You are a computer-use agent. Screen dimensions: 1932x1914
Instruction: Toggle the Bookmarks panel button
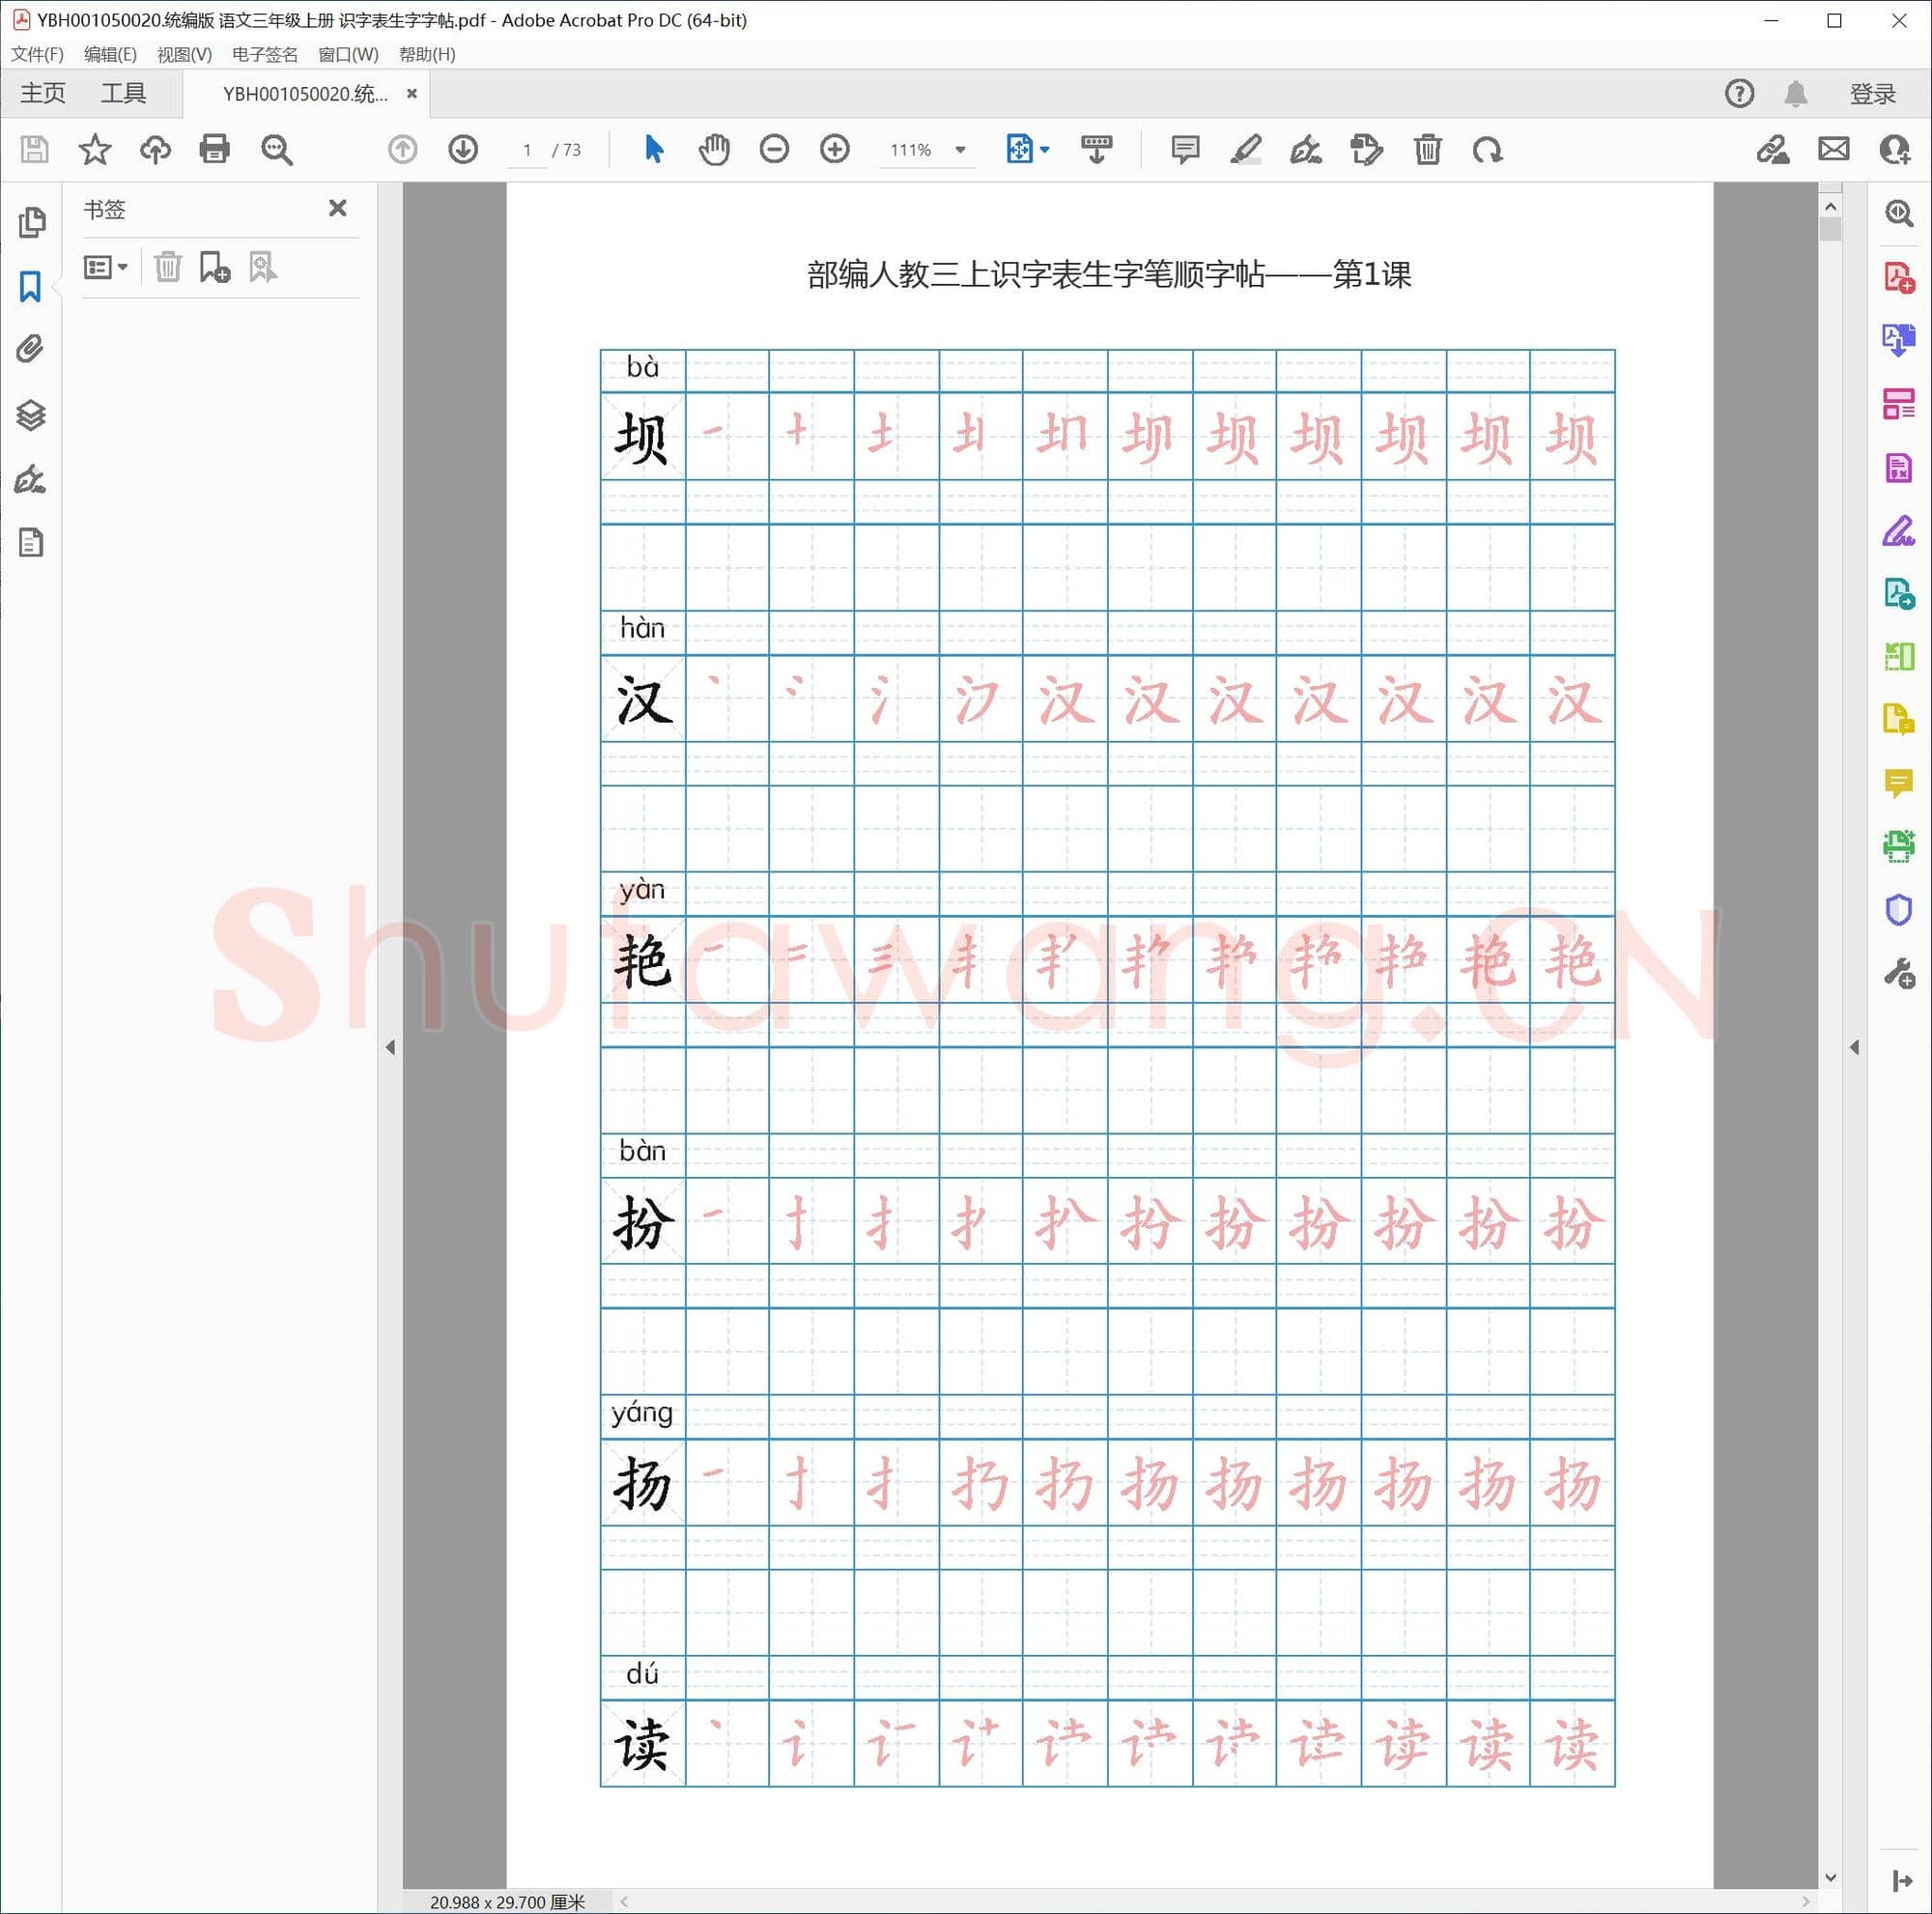pyautogui.click(x=30, y=286)
